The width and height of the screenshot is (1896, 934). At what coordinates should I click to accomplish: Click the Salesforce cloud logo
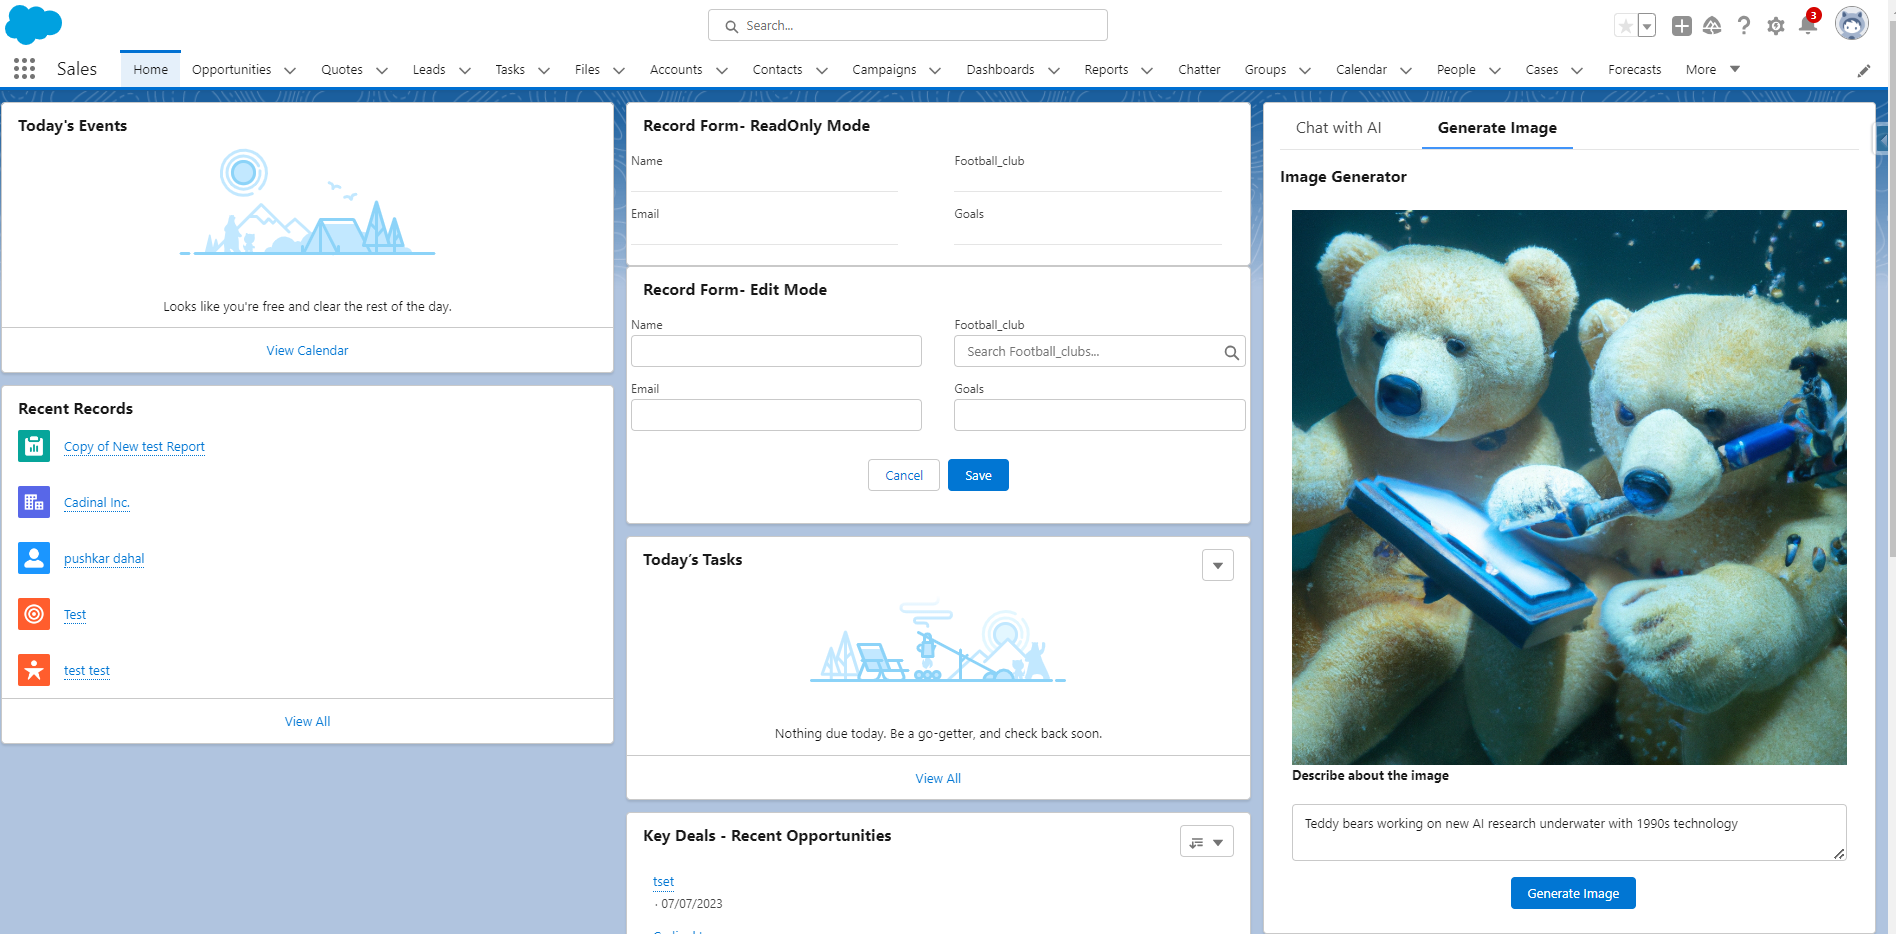33,24
